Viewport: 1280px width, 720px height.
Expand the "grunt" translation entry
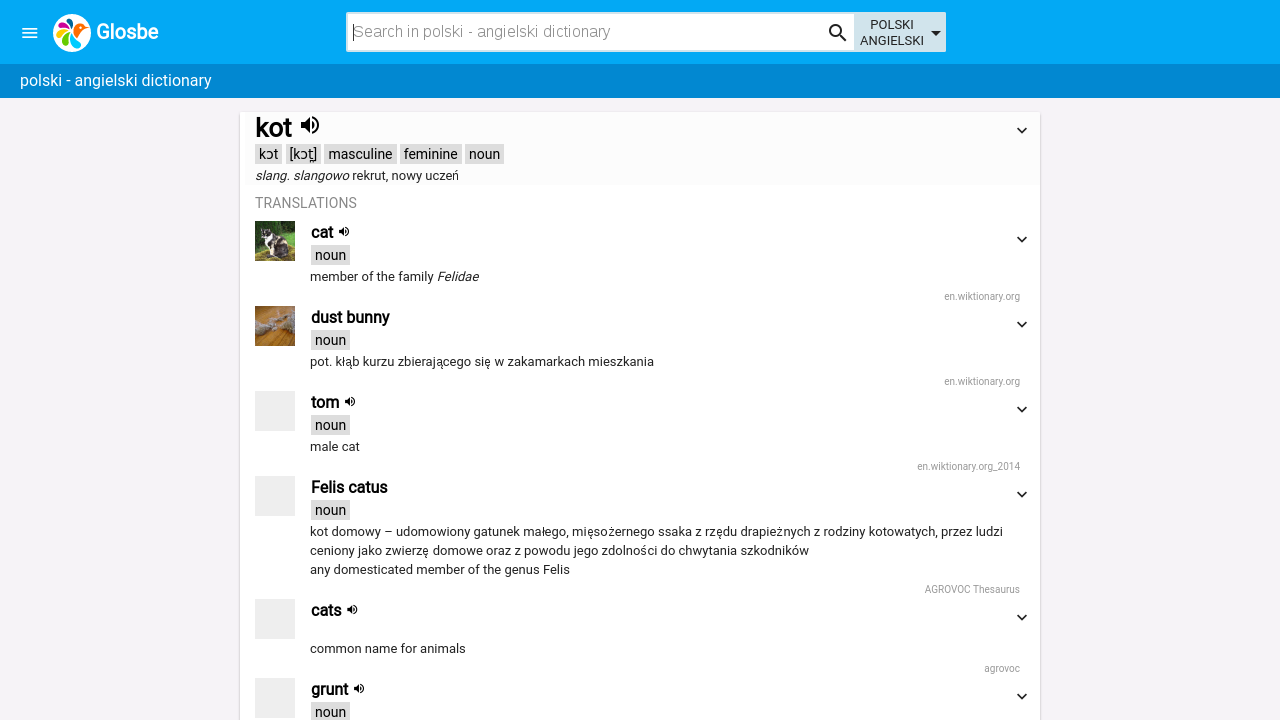coord(1021,696)
